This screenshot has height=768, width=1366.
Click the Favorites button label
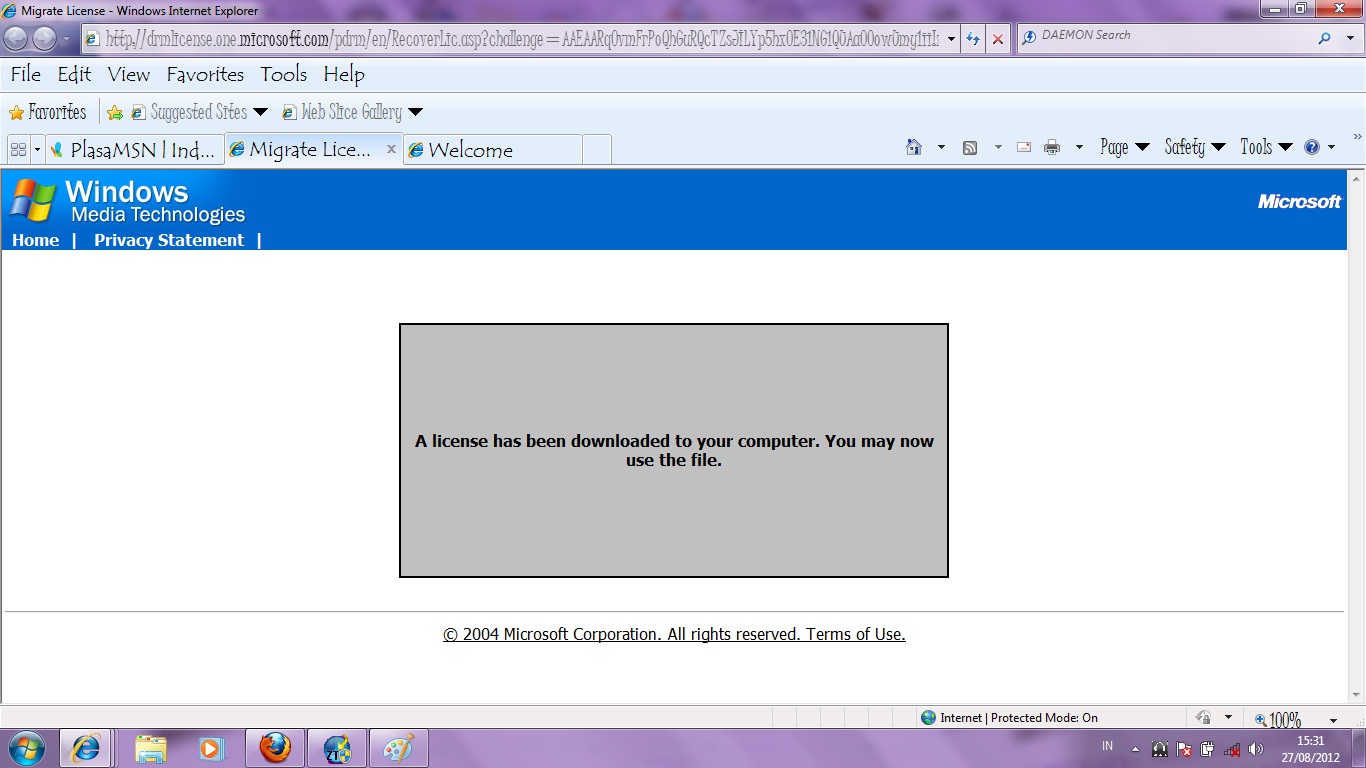click(57, 112)
